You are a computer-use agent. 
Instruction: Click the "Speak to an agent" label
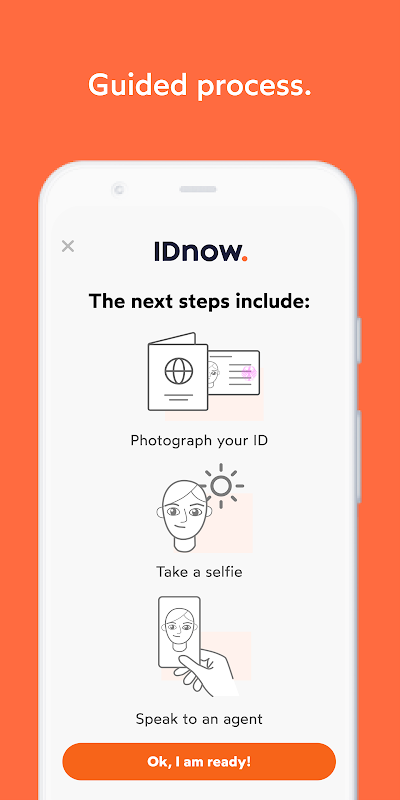[199, 719]
